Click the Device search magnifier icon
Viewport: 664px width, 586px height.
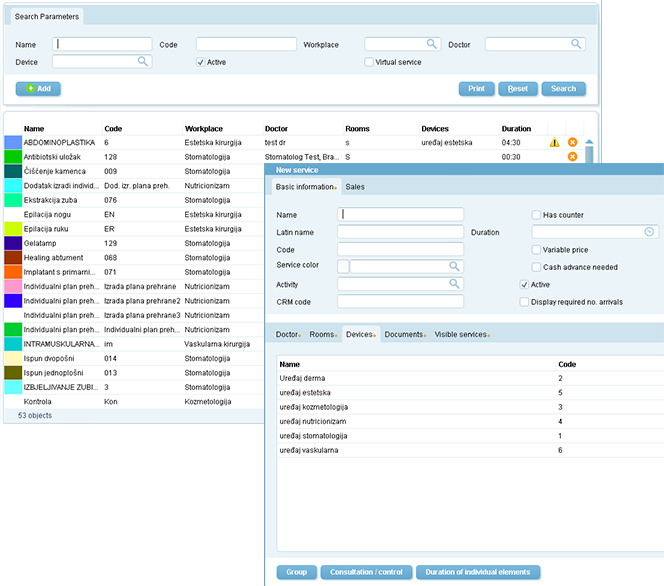tap(142, 61)
